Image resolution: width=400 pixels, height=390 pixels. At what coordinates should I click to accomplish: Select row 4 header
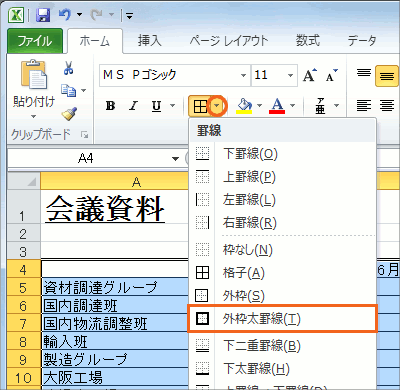[x=24, y=270]
